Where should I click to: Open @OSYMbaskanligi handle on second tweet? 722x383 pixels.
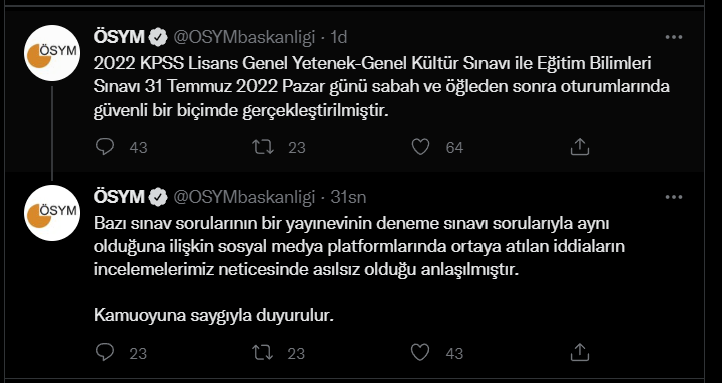tap(244, 197)
